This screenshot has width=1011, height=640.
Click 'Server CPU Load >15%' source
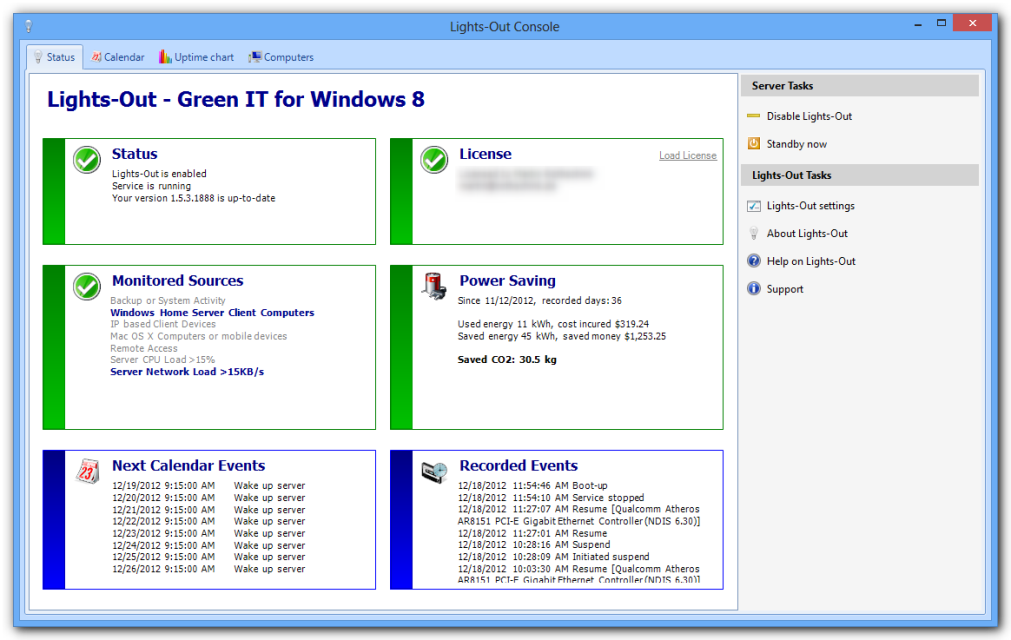(x=162, y=360)
